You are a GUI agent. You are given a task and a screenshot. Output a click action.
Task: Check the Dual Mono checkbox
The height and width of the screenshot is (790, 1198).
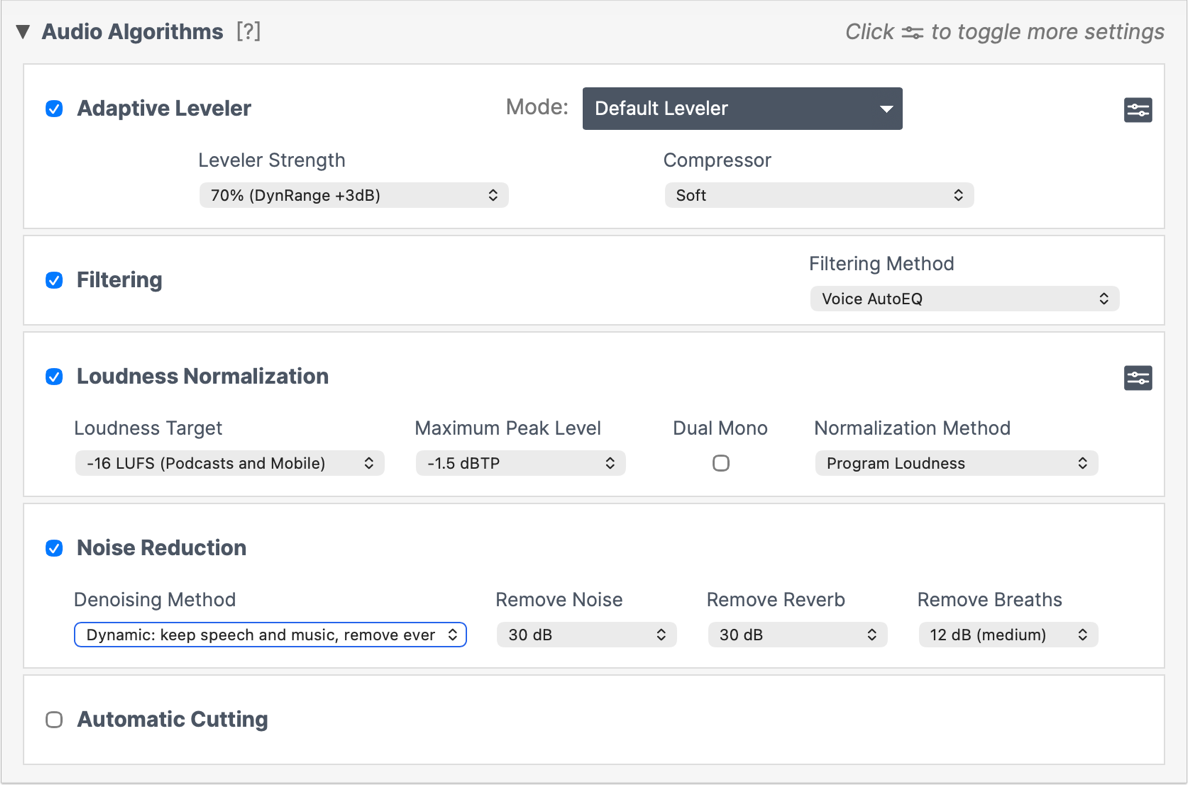click(x=720, y=464)
